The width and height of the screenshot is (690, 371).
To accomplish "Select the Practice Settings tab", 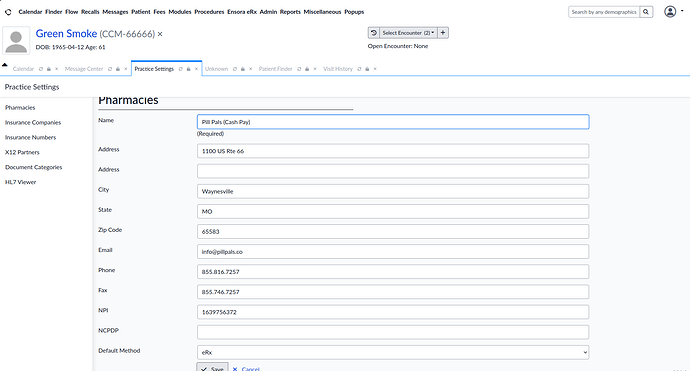I will [154, 69].
